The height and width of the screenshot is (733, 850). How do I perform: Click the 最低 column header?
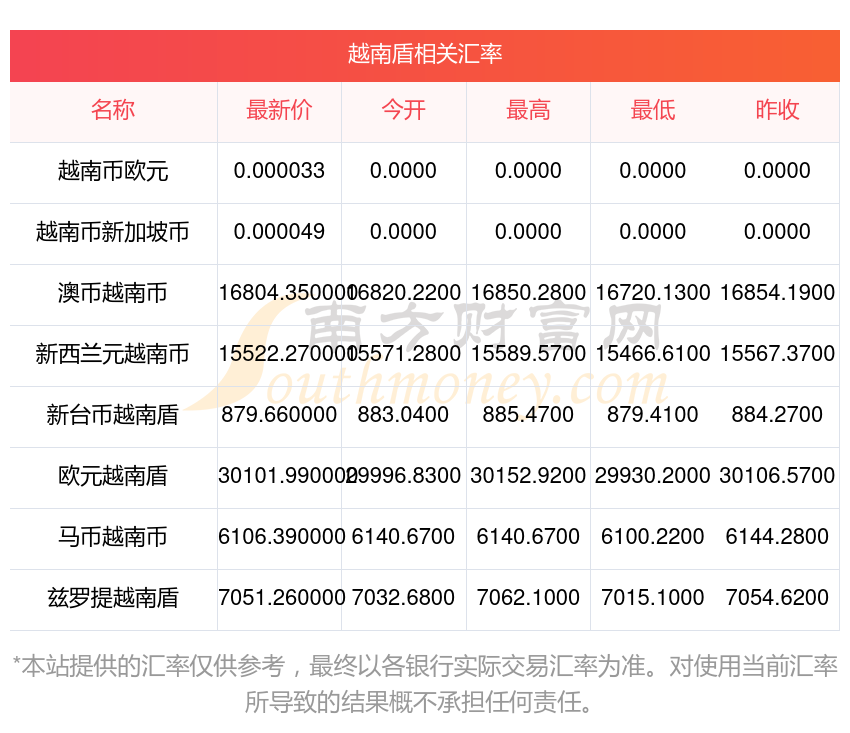[653, 110]
